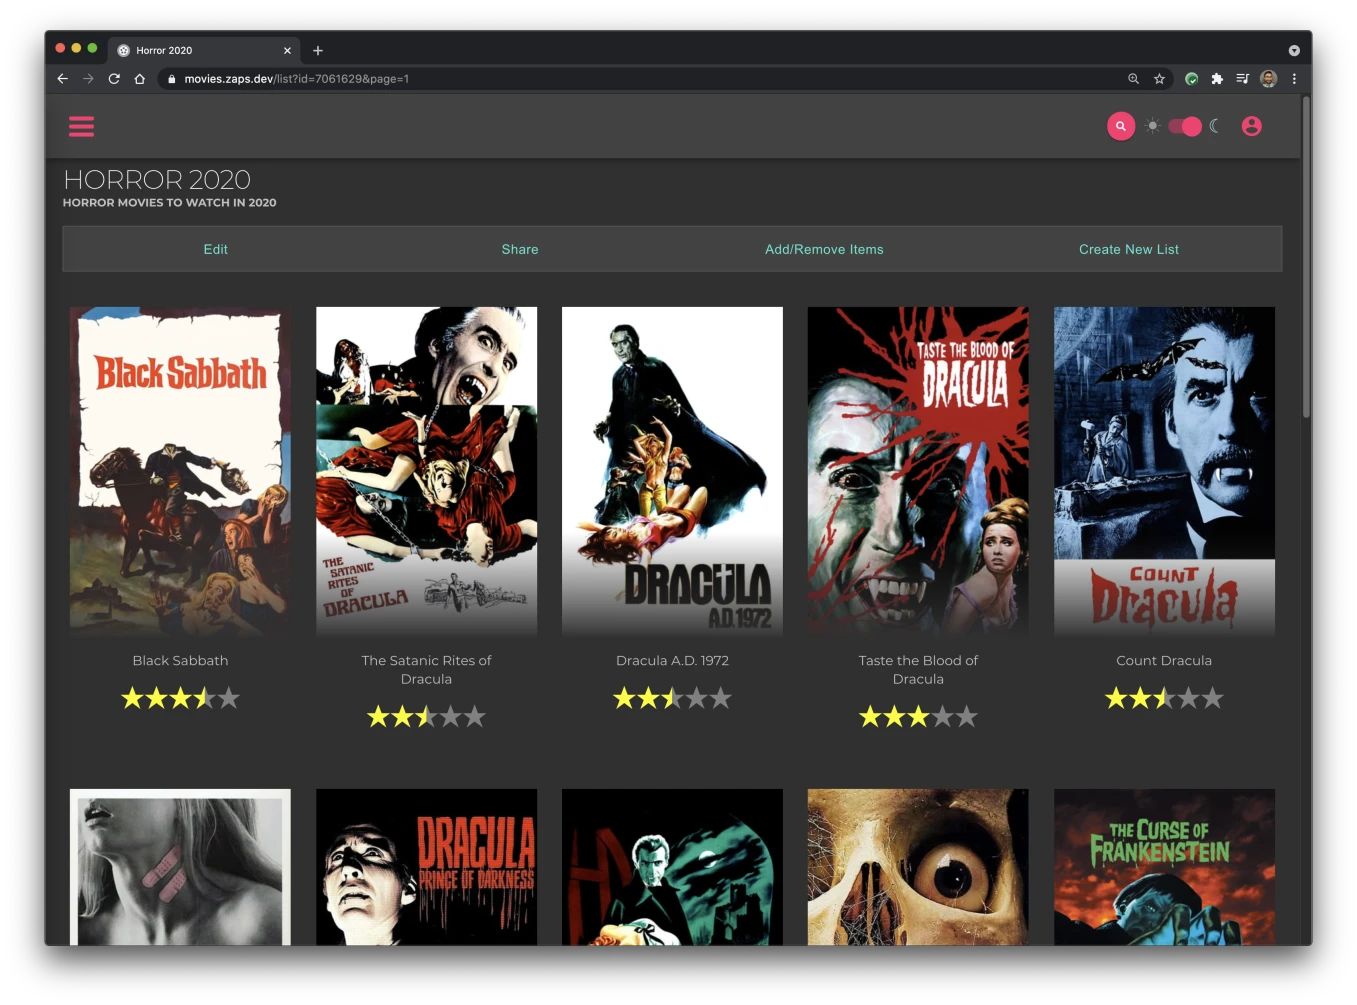Open the Black Sabbath poster
This screenshot has width=1357, height=1005.
coord(180,471)
